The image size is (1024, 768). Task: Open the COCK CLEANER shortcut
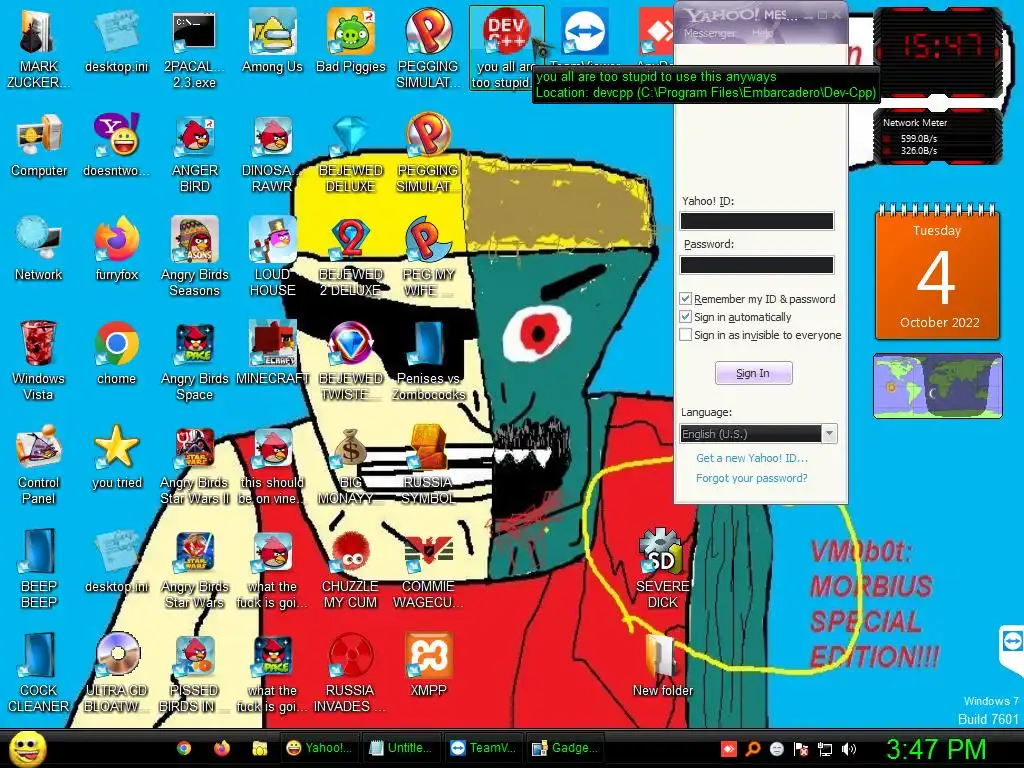(38, 671)
